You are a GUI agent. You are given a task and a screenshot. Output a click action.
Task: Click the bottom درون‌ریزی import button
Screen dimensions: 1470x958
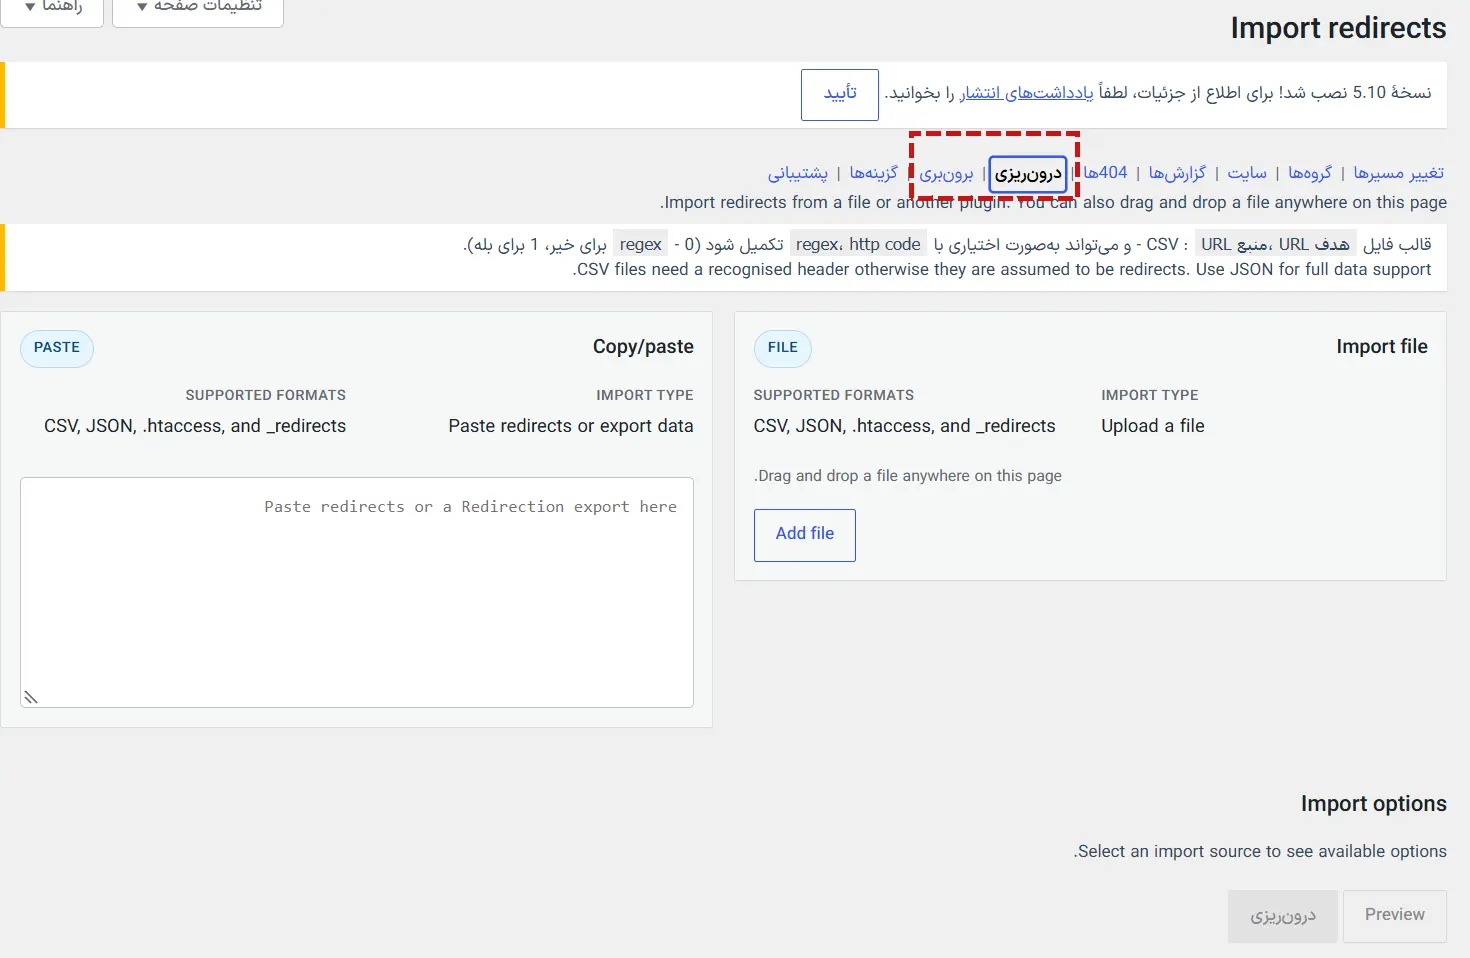[x=1283, y=916]
